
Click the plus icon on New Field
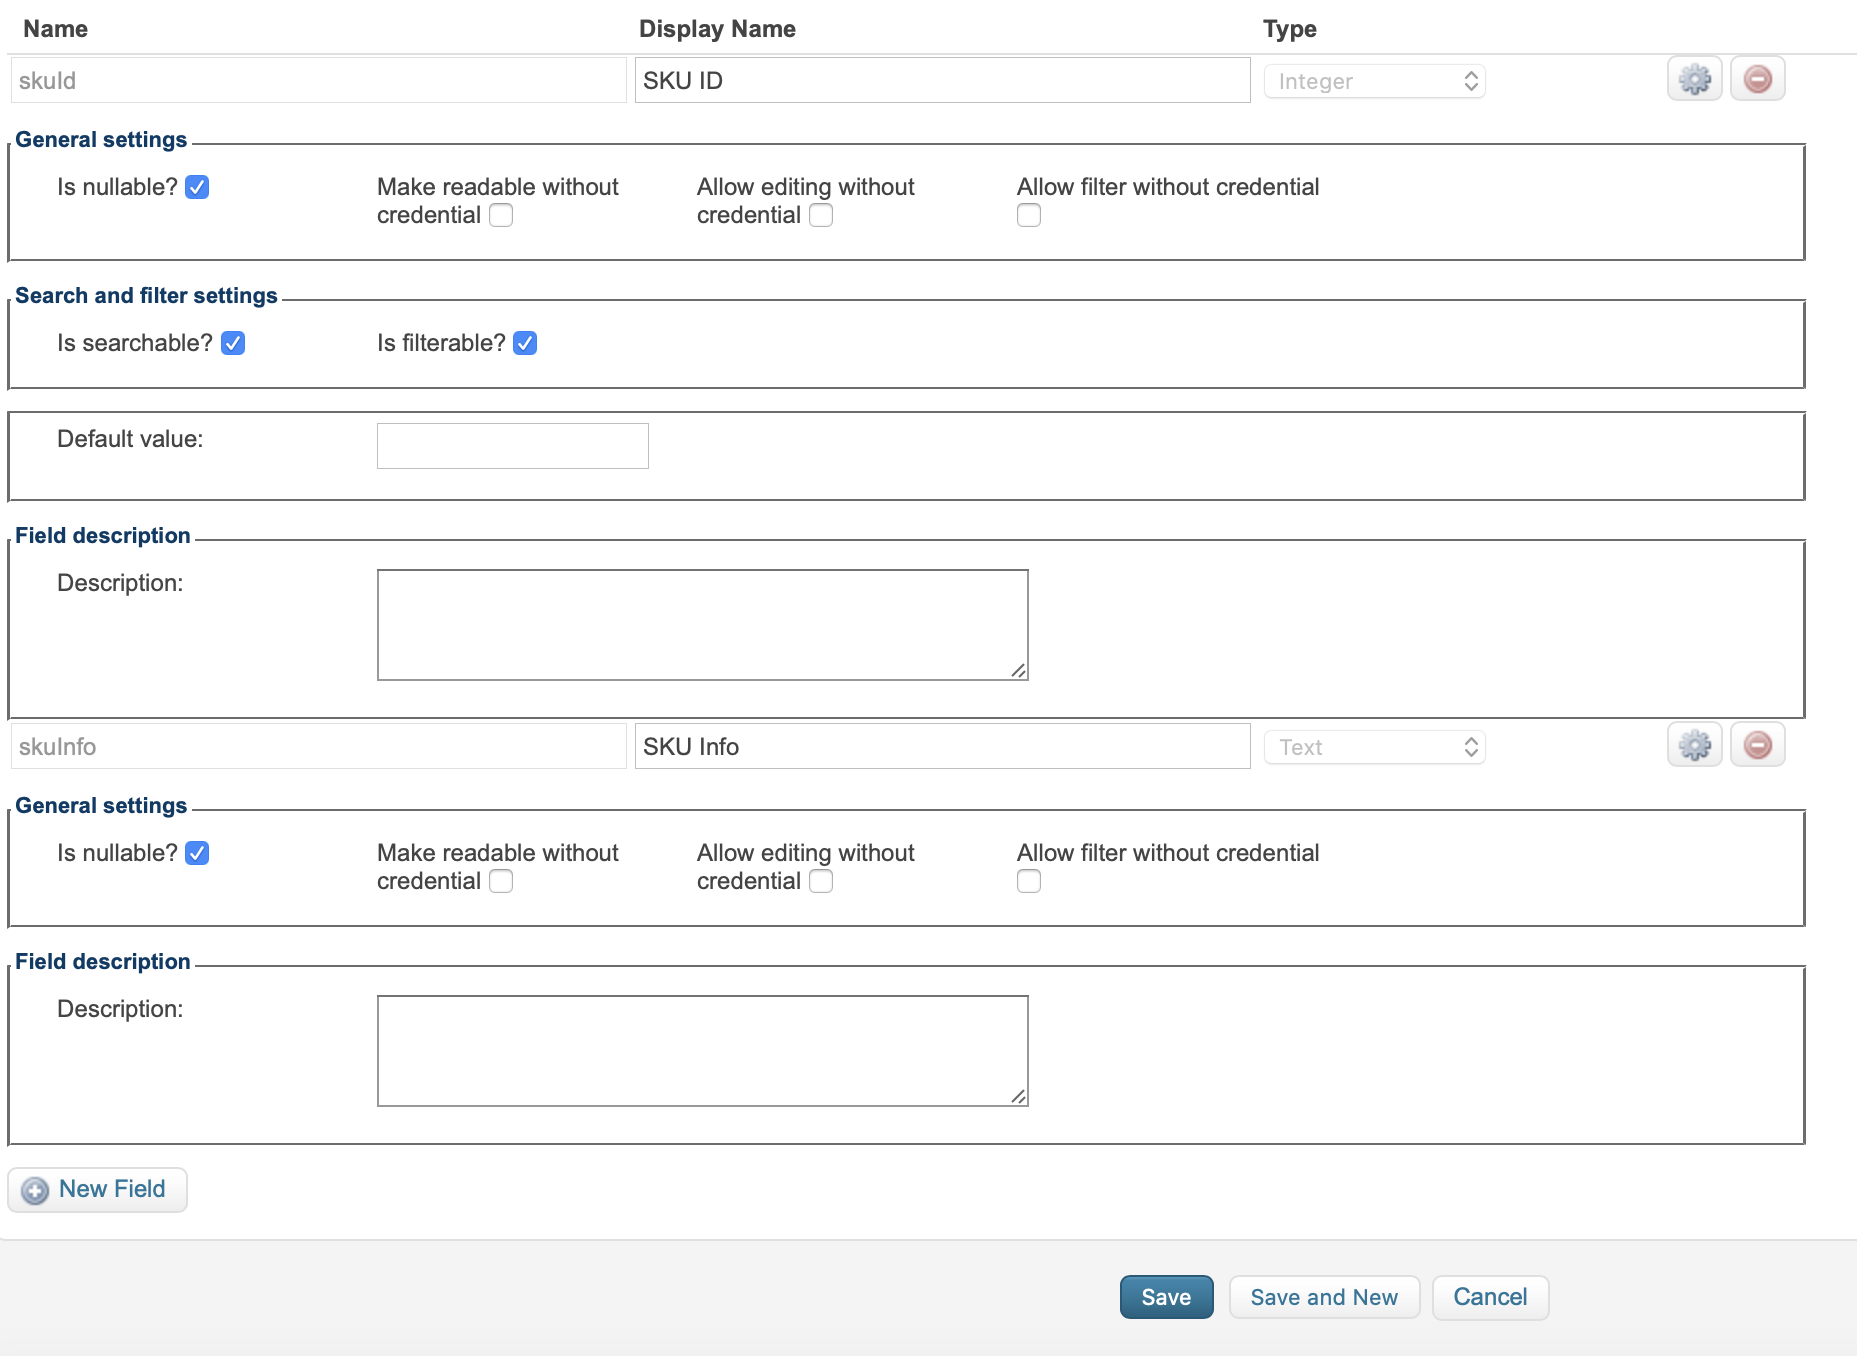[33, 1190]
